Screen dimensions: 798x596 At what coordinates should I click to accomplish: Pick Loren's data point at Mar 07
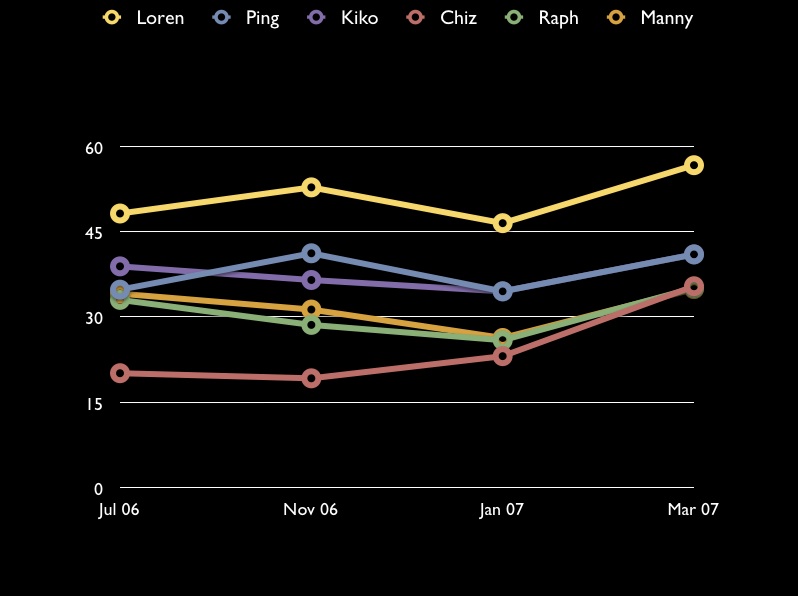tap(693, 165)
